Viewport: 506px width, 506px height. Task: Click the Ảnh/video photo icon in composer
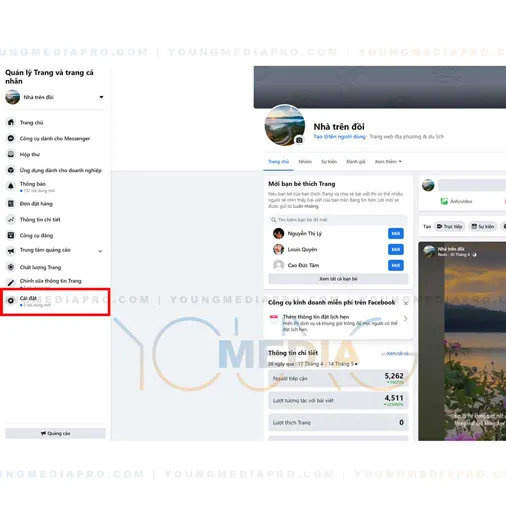(444, 201)
